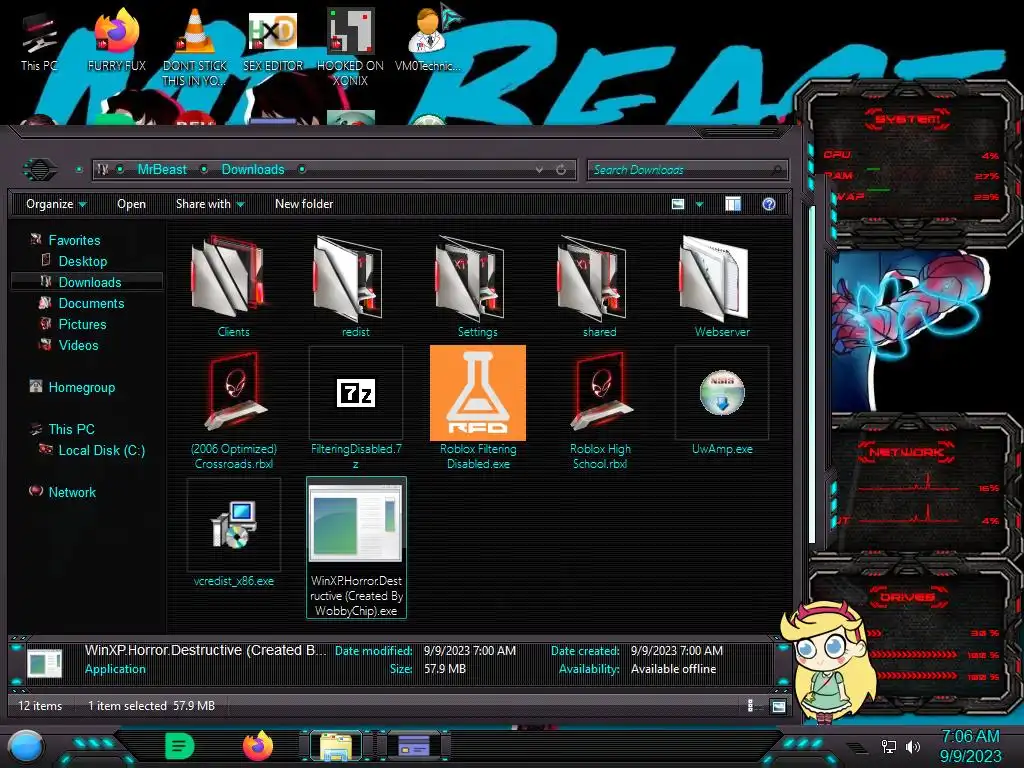
Task: Click MrBeast in the address bar
Action: (162, 170)
